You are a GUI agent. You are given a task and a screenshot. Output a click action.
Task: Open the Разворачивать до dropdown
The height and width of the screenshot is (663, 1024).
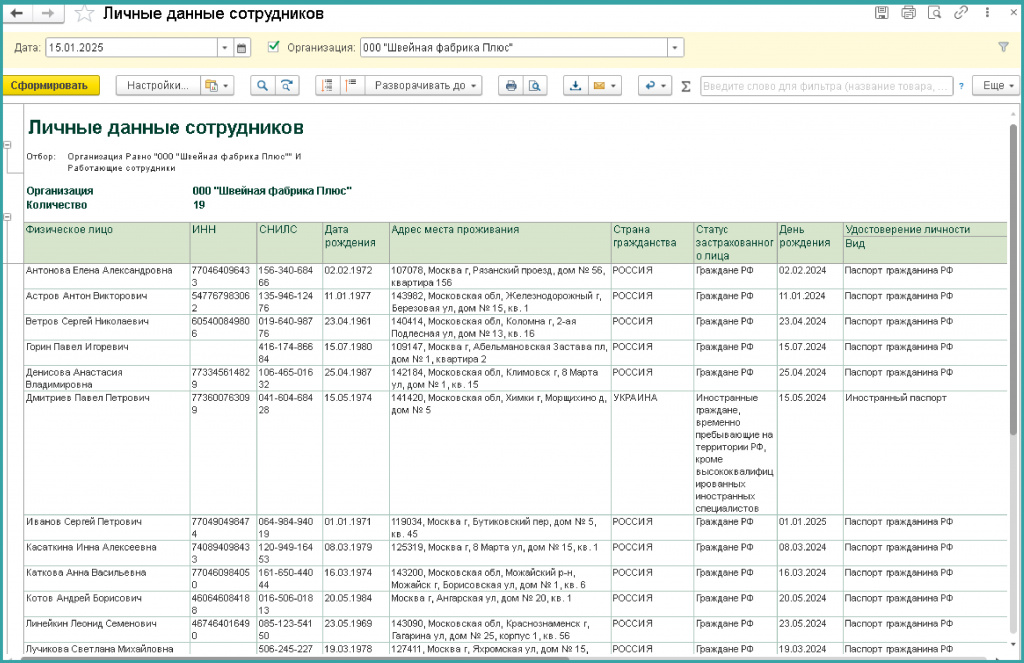coord(424,86)
